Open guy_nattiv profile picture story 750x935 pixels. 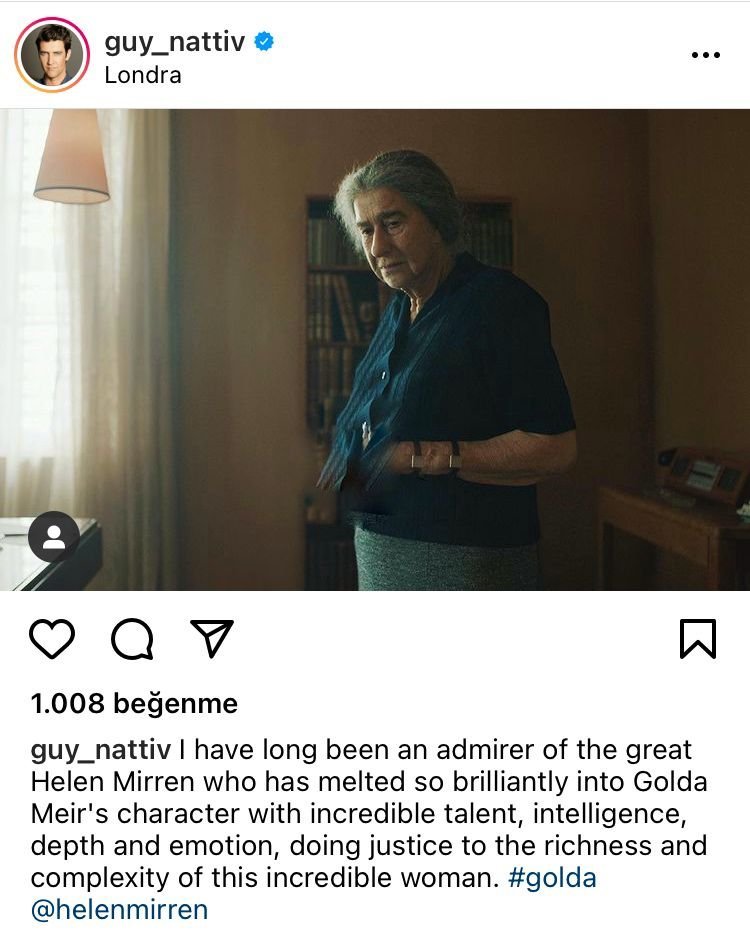52,55
